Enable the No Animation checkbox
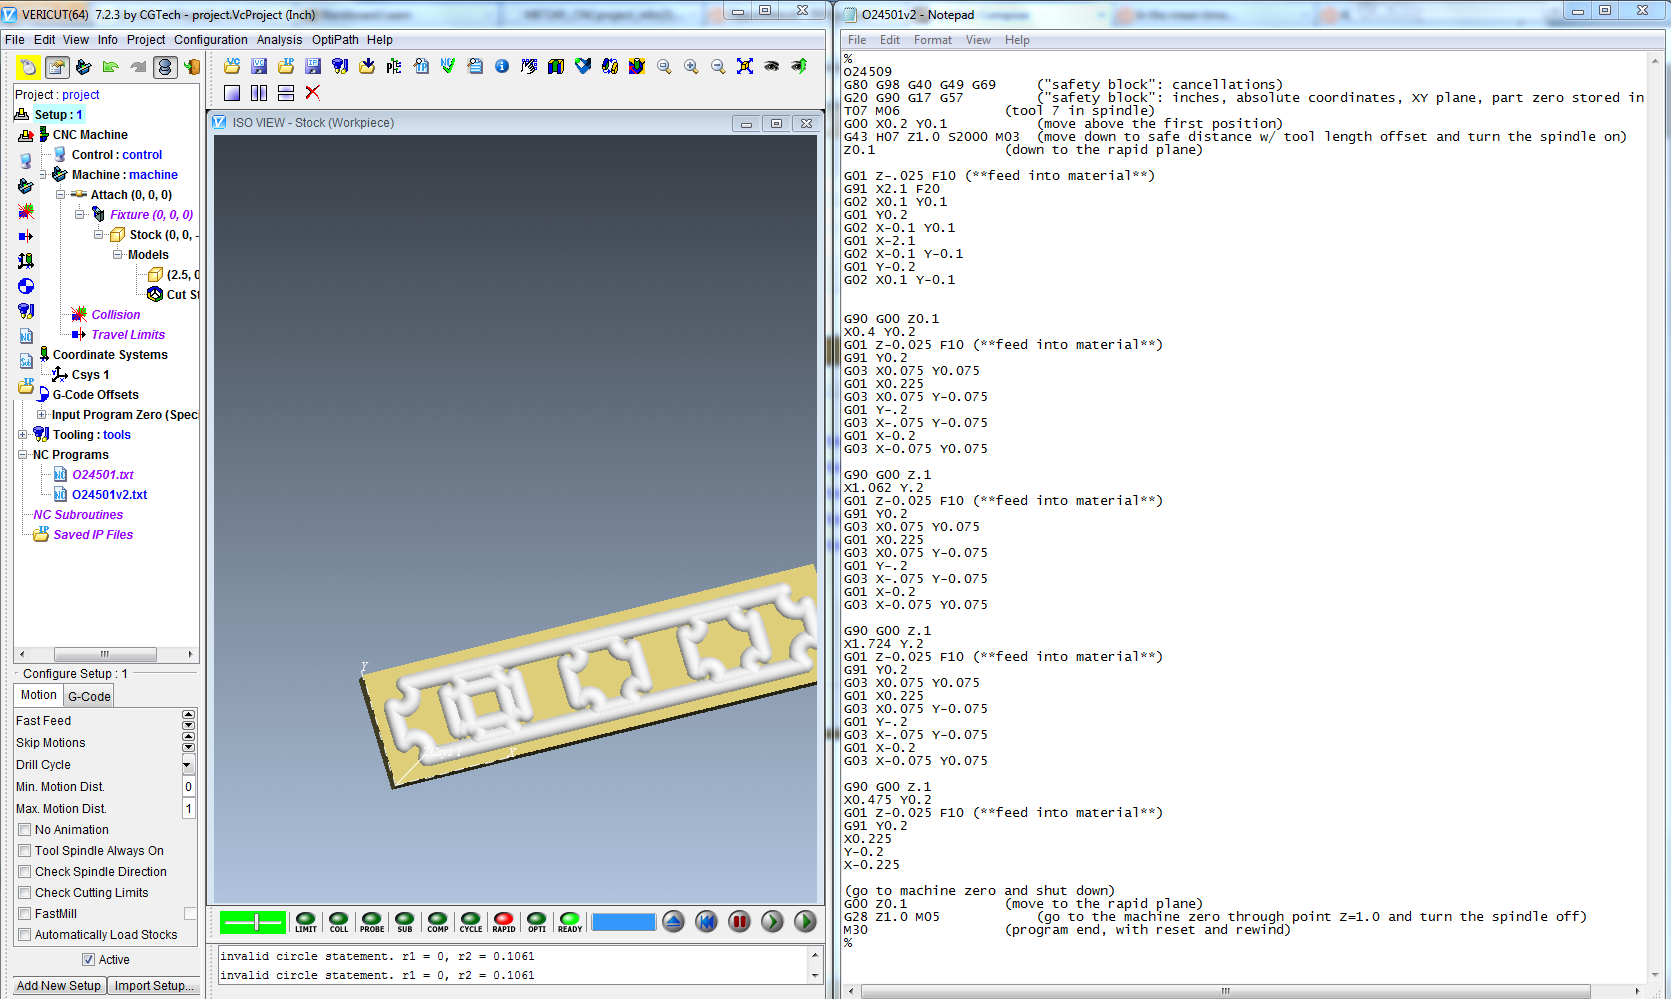This screenshot has height=999, width=1671. pos(25,830)
